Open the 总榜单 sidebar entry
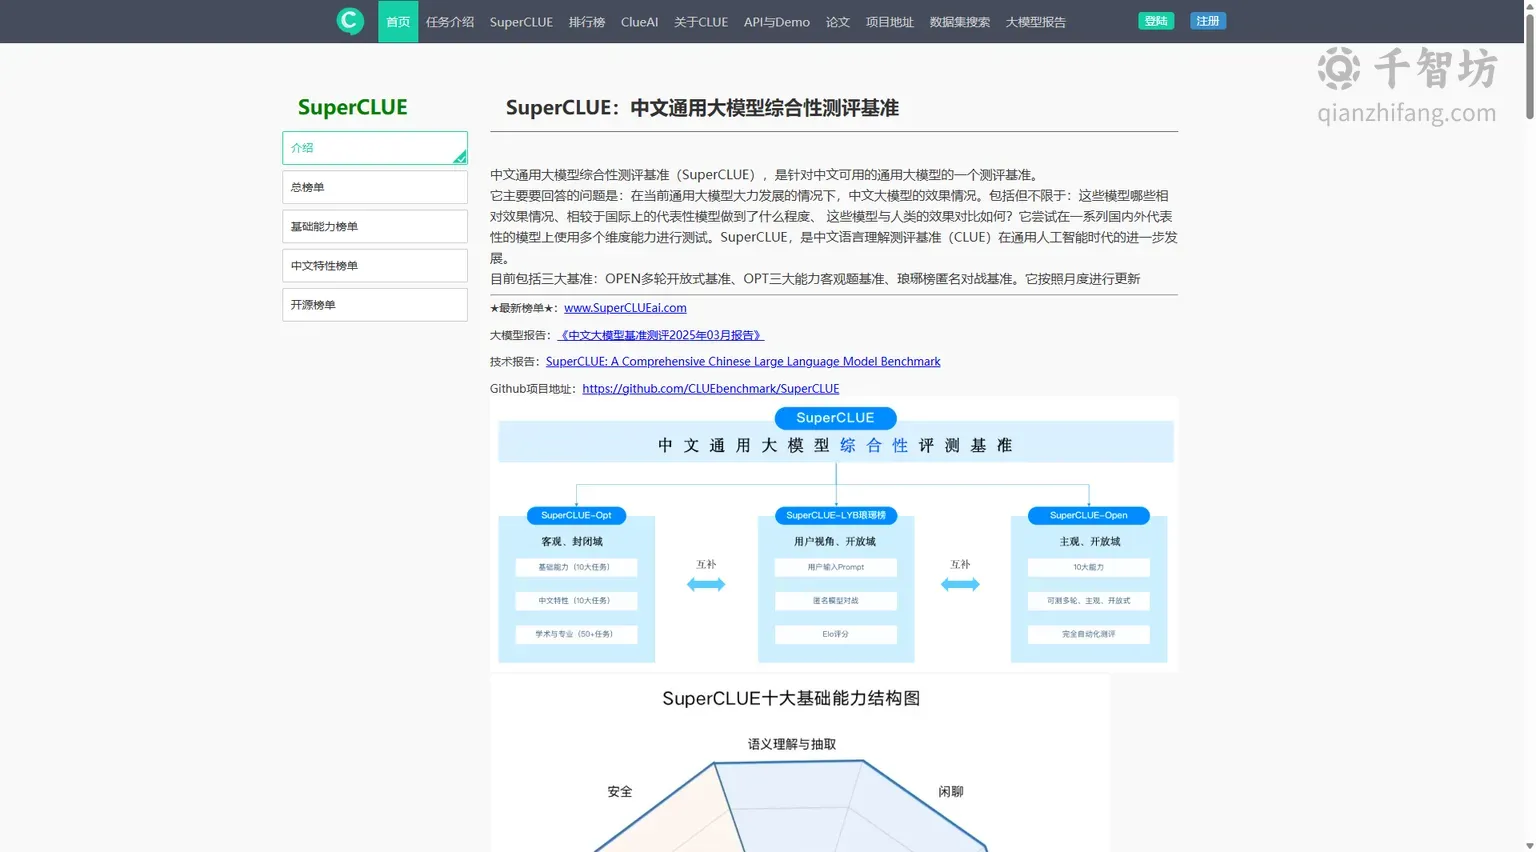Image resolution: width=1536 pixels, height=852 pixels. click(375, 187)
